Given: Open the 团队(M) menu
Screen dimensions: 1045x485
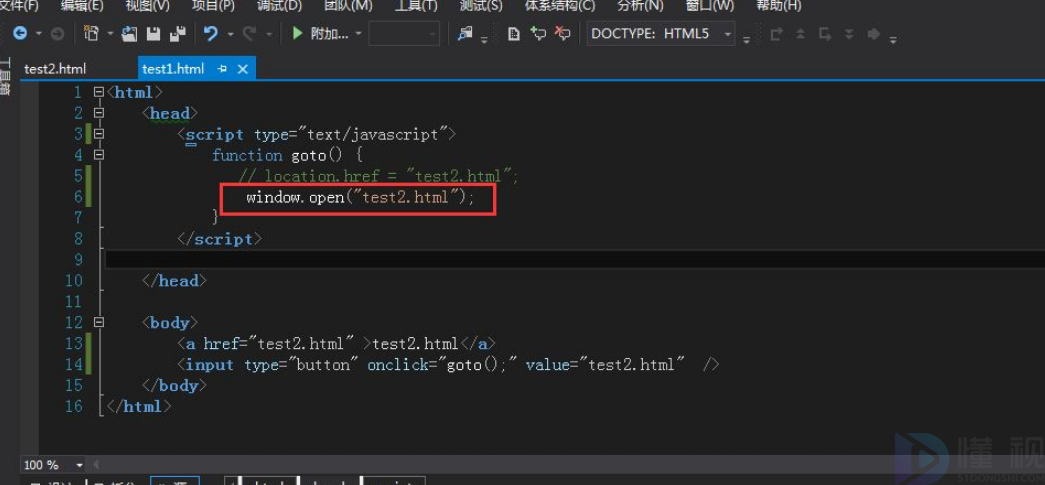Looking at the screenshot, I should (x=348, y=5).
